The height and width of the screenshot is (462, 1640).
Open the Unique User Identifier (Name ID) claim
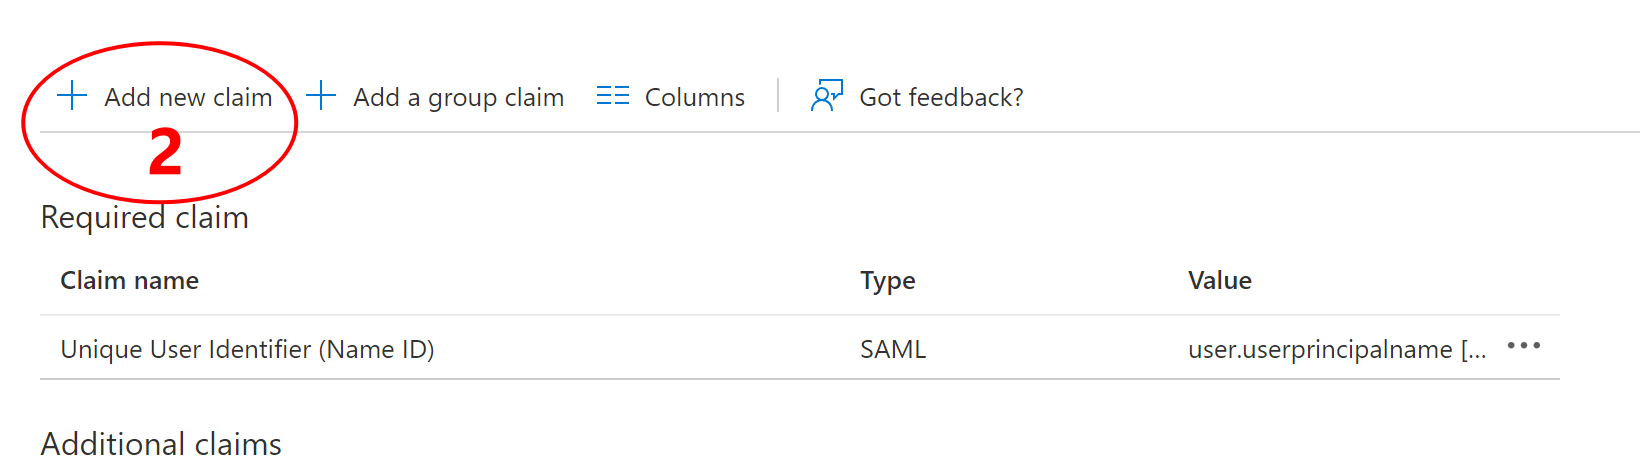(247, 349)
